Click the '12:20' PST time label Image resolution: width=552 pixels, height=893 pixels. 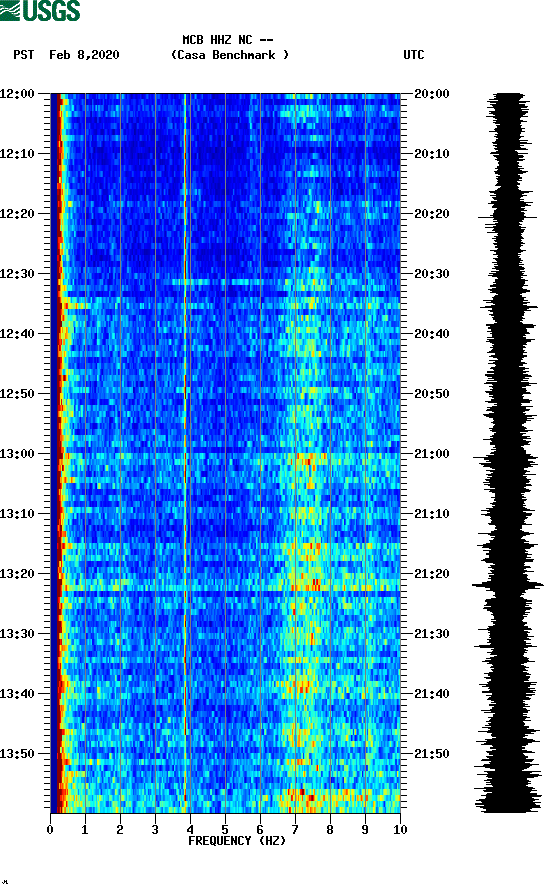17,214
